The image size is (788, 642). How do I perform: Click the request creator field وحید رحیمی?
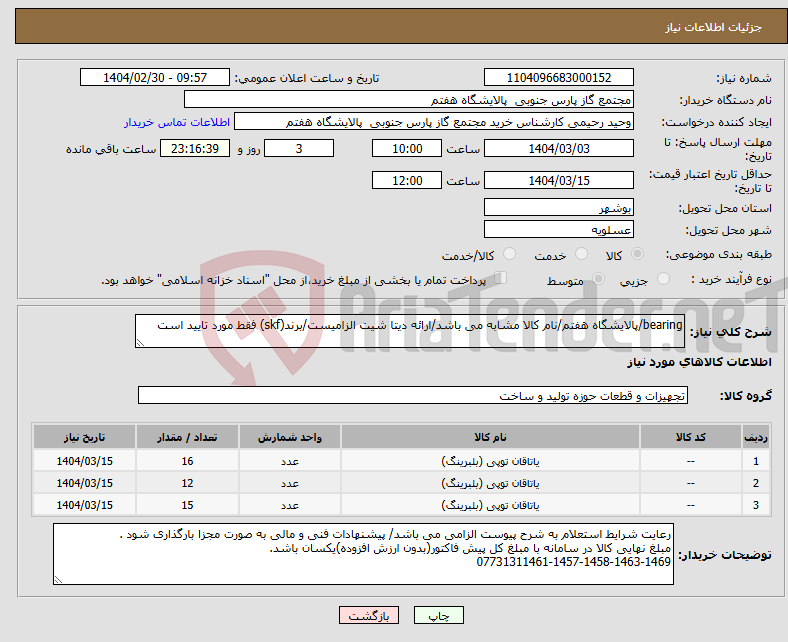click(434, 122)
